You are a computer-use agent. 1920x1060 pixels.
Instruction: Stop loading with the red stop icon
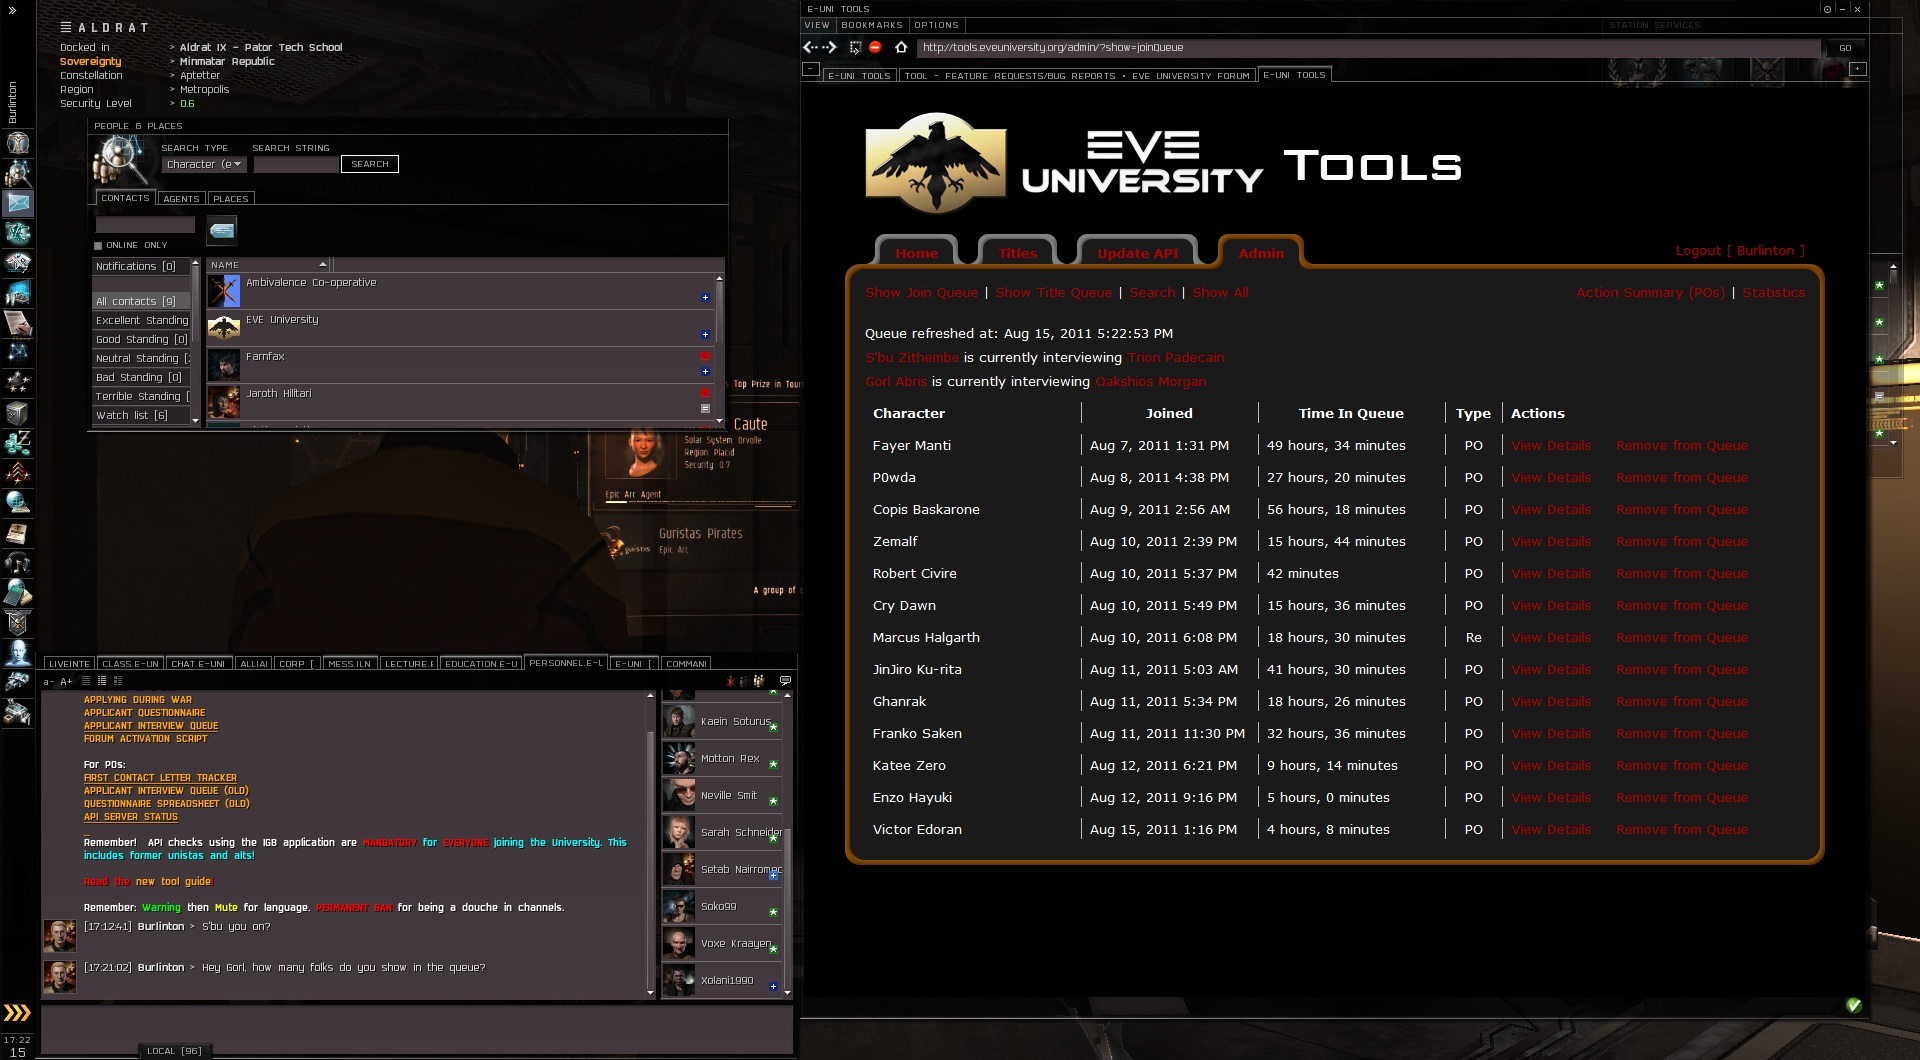coord(876,47)
